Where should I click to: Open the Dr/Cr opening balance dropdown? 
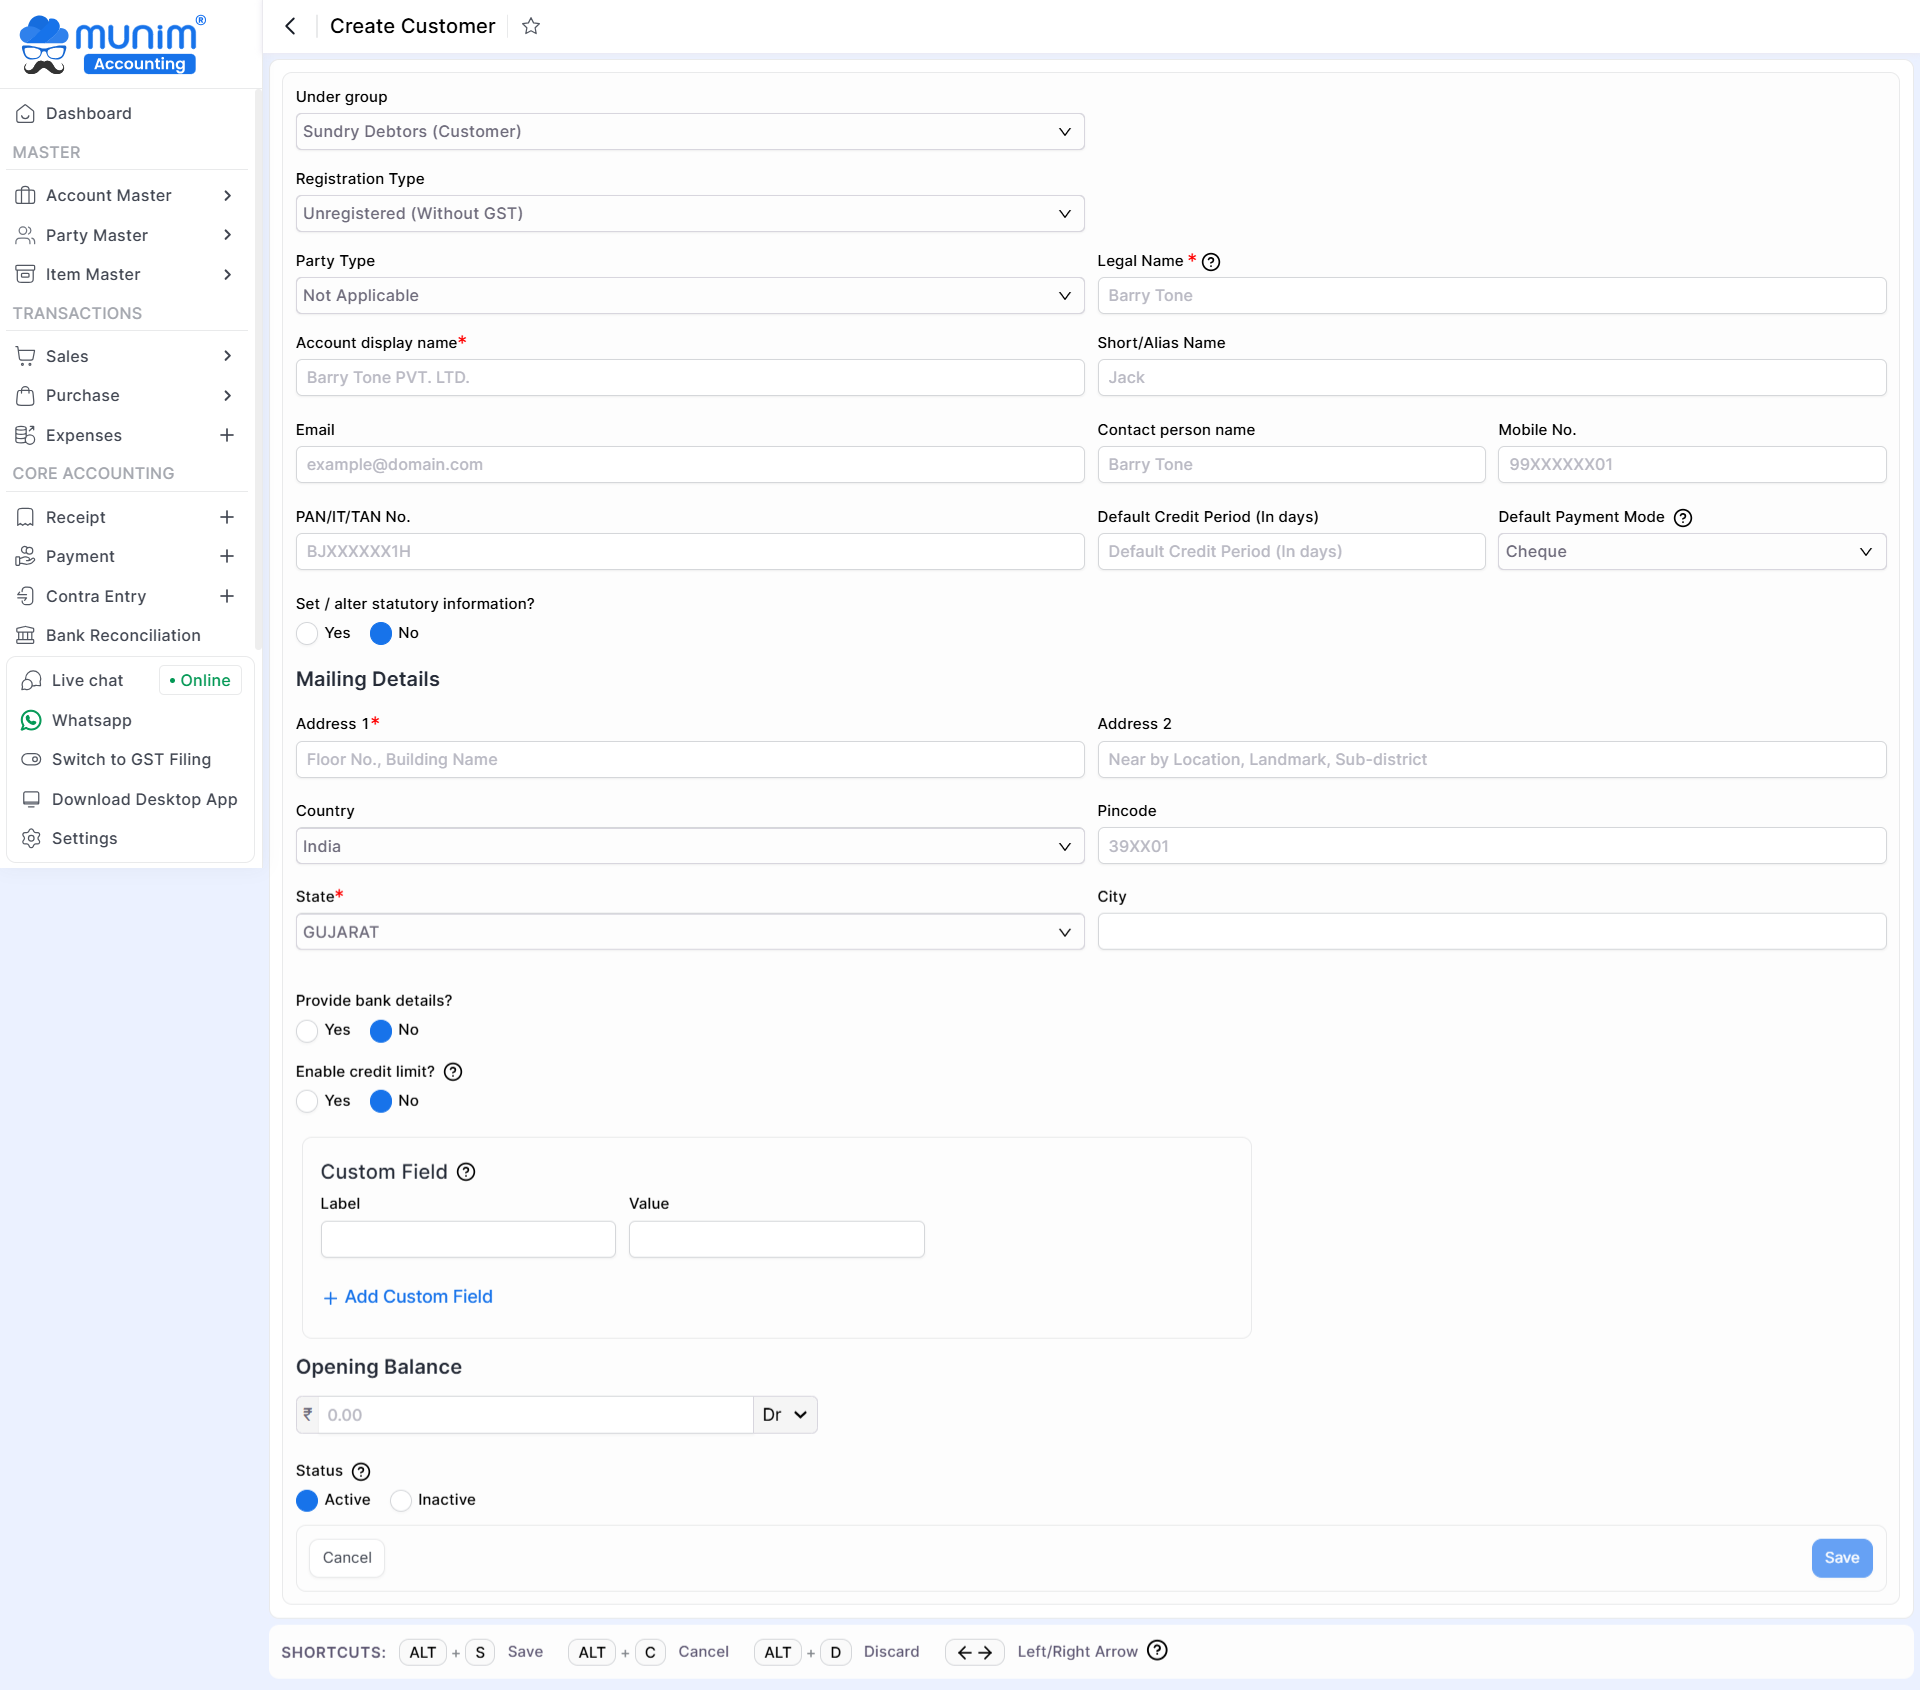coord(785,1415)
